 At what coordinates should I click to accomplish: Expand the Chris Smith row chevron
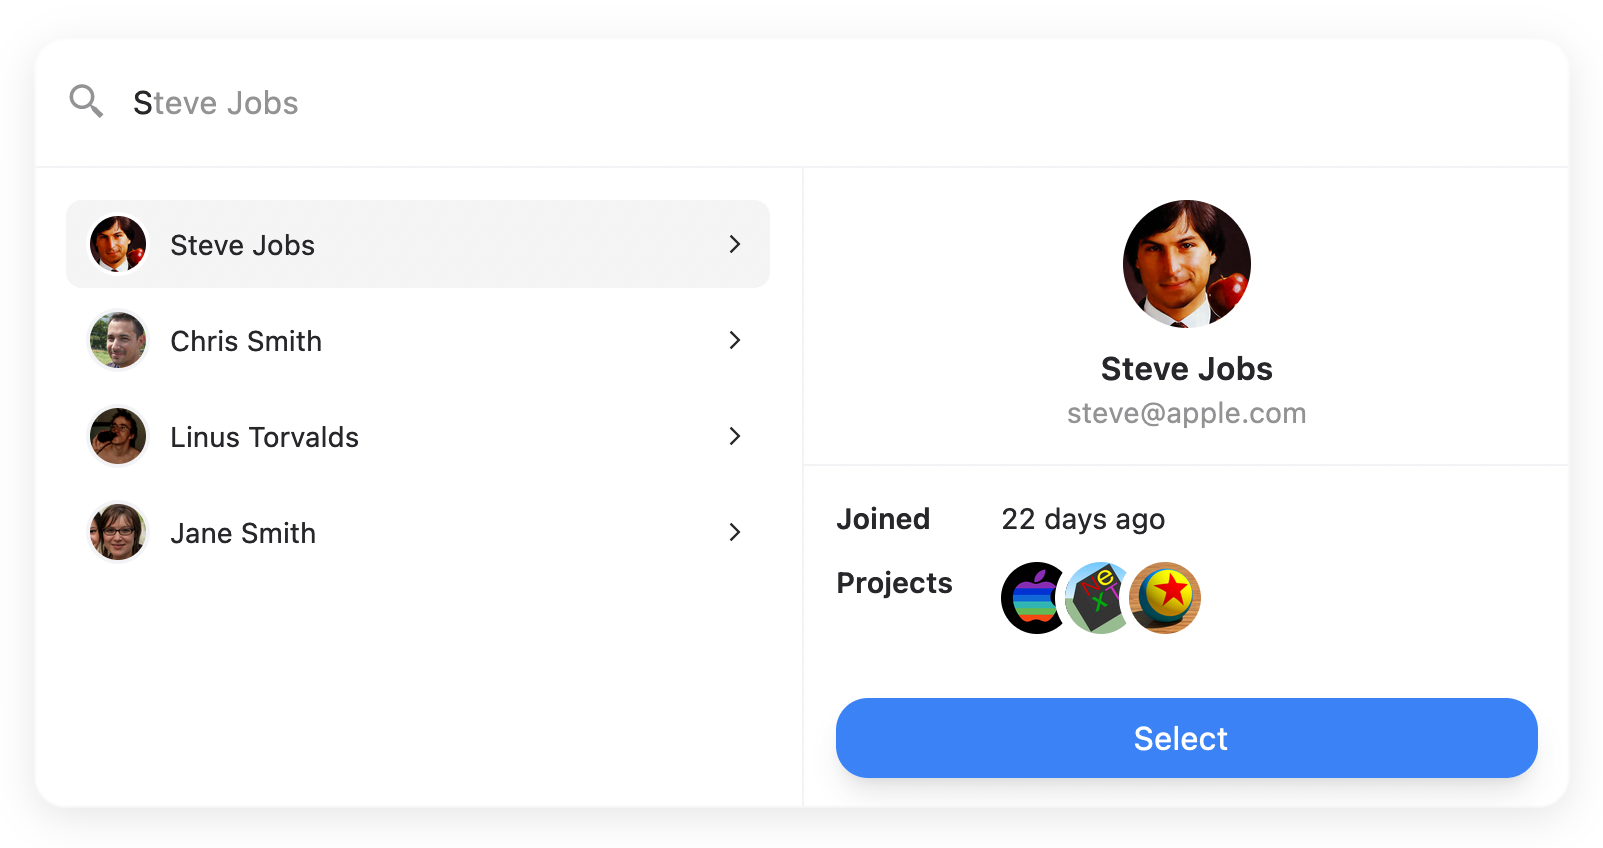[x=735, y=340]
